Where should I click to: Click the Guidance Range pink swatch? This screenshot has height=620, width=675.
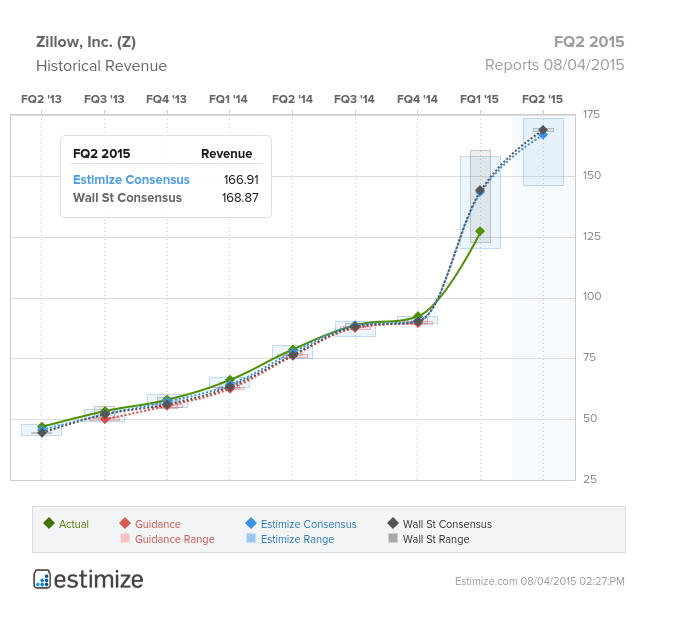[125, 538]
